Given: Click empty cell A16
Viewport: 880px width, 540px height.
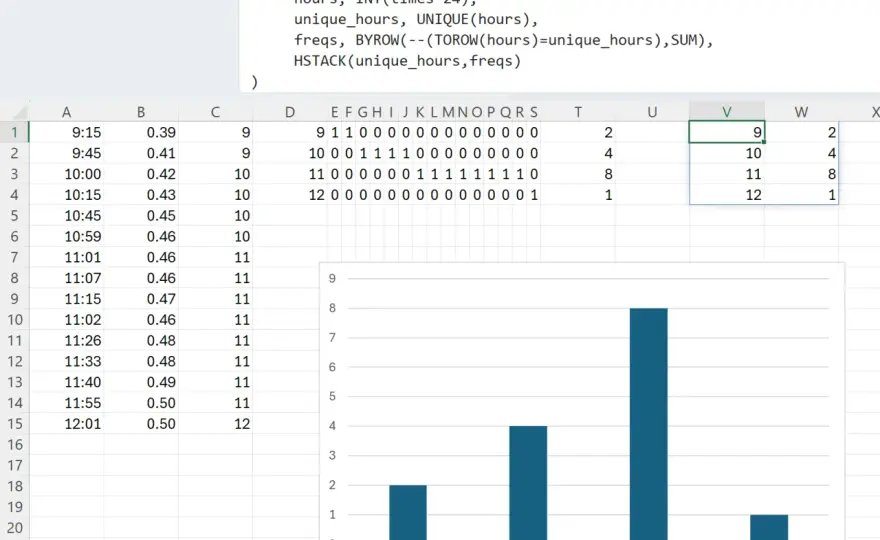Looking at the screenshot, I should pyautogui.click(x=66, y=445).
